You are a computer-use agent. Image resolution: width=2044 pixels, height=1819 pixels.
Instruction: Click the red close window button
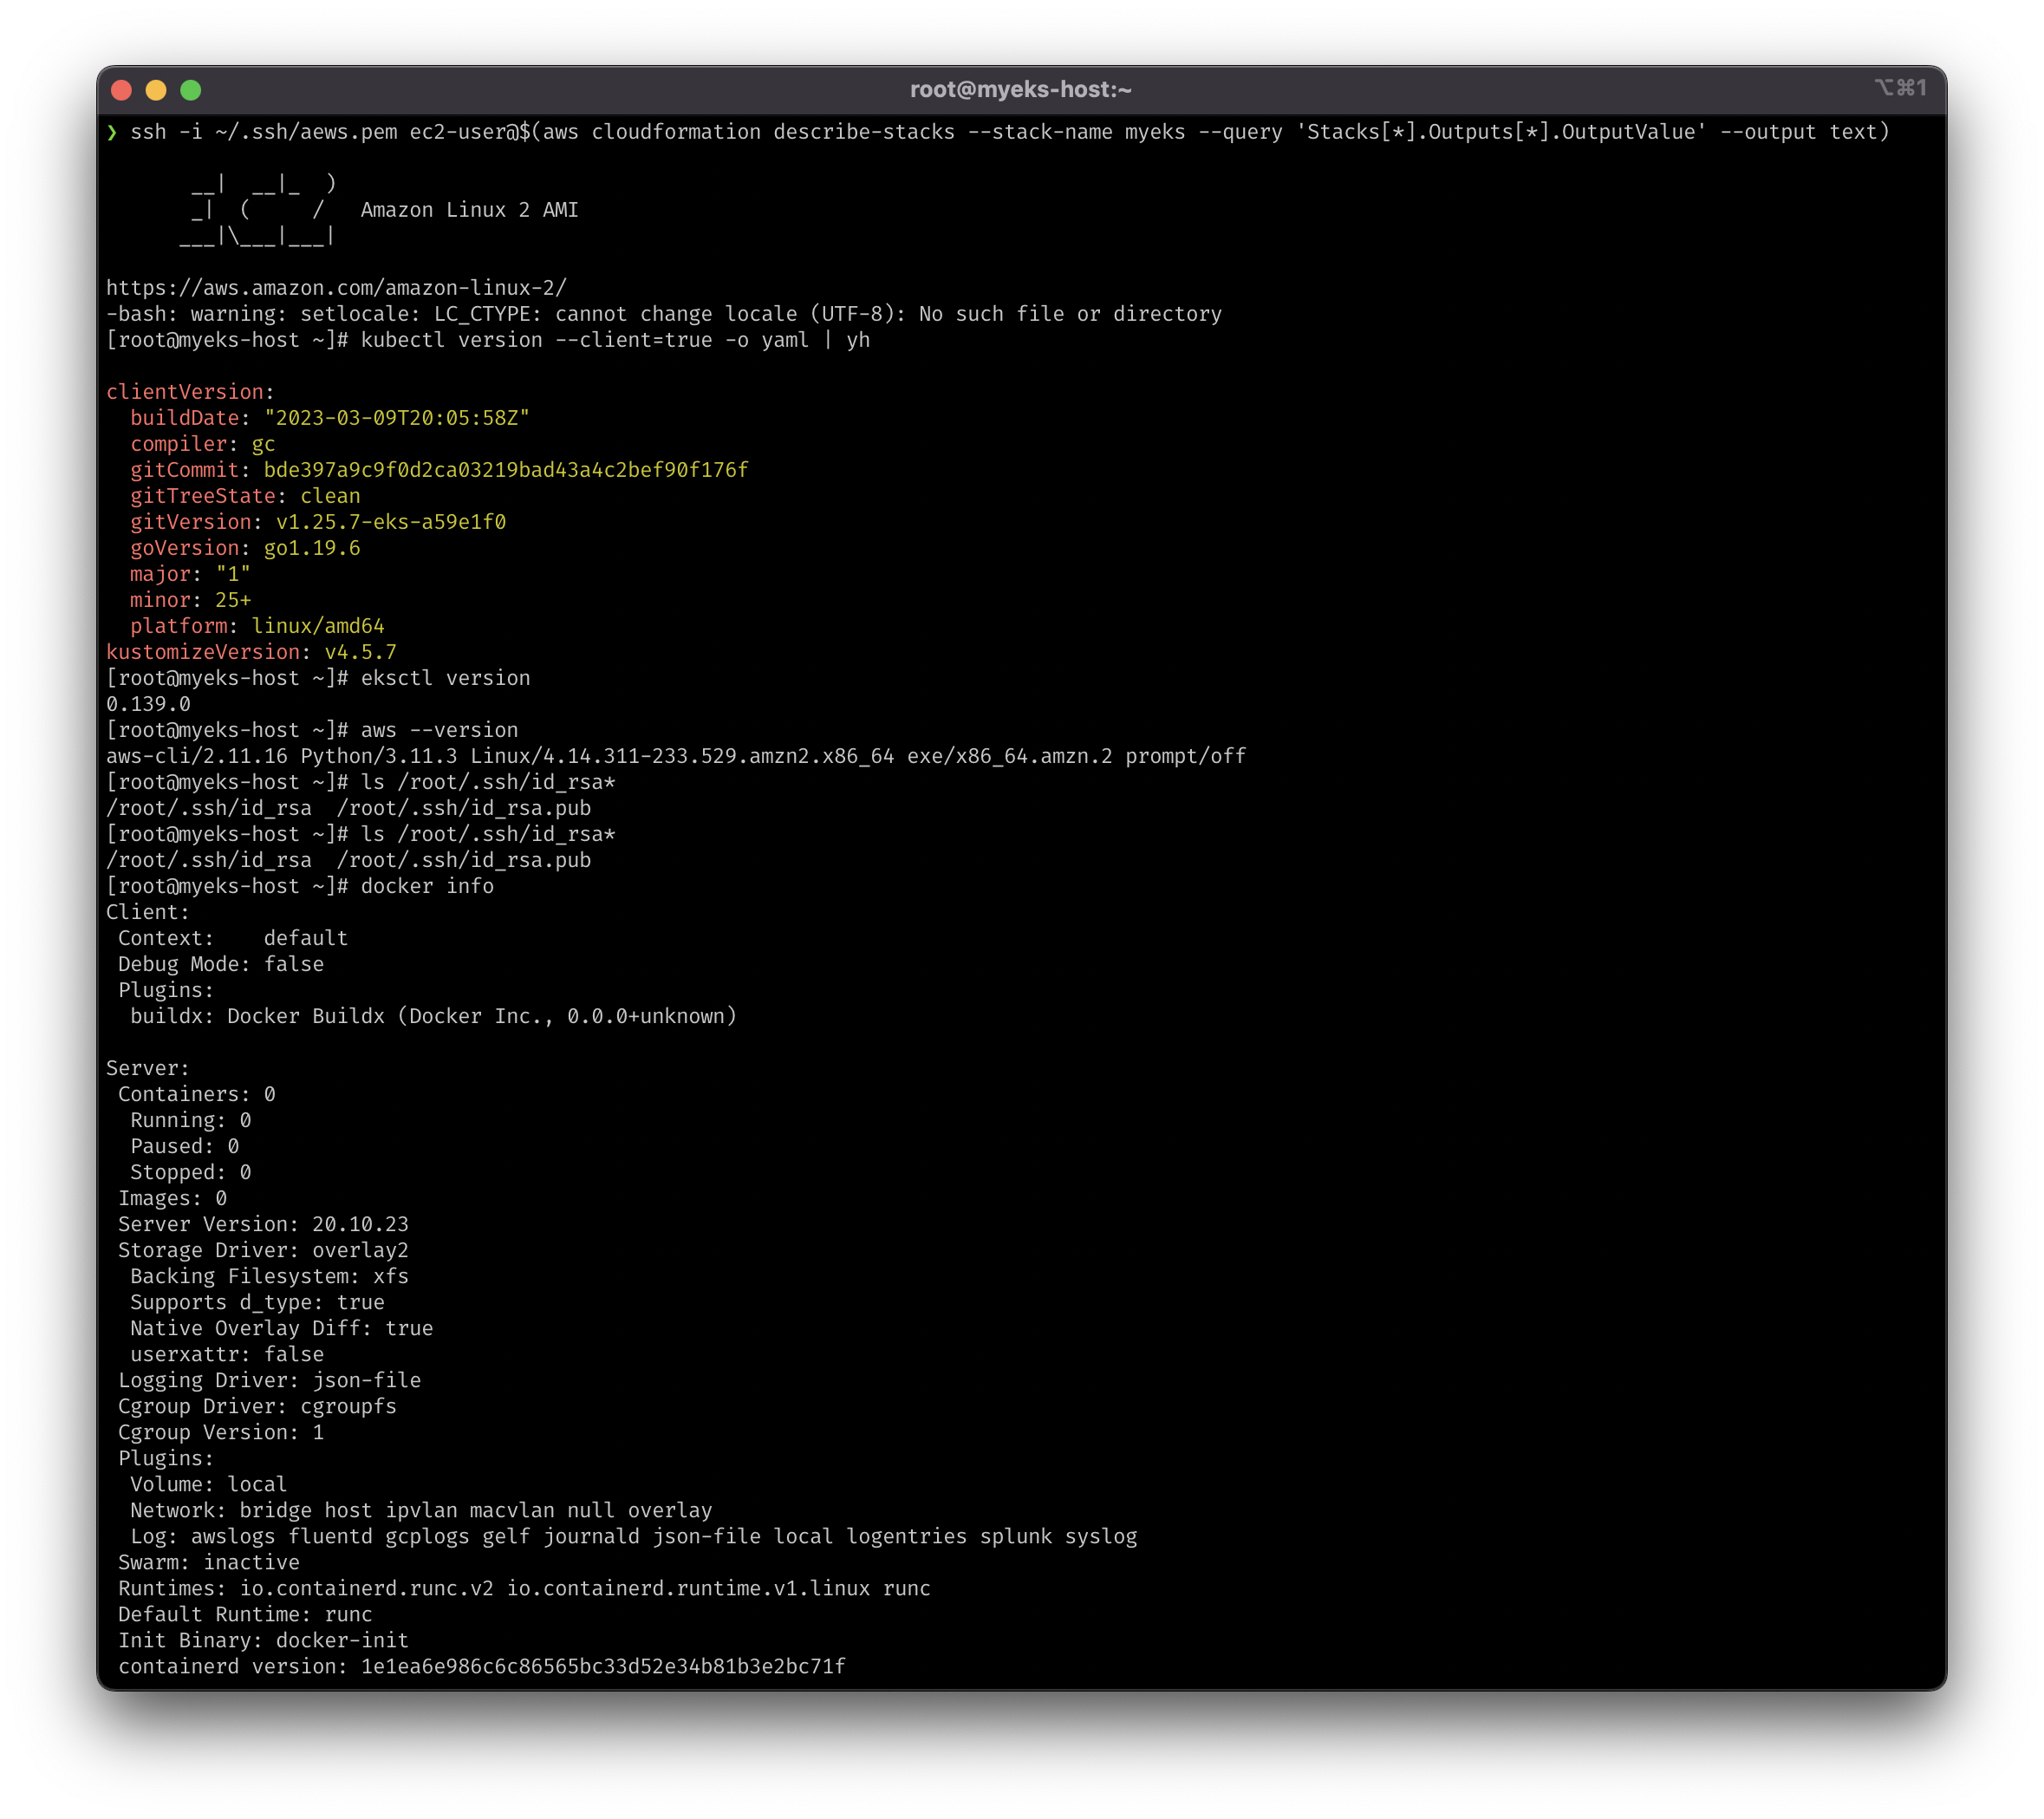(122, 90)
